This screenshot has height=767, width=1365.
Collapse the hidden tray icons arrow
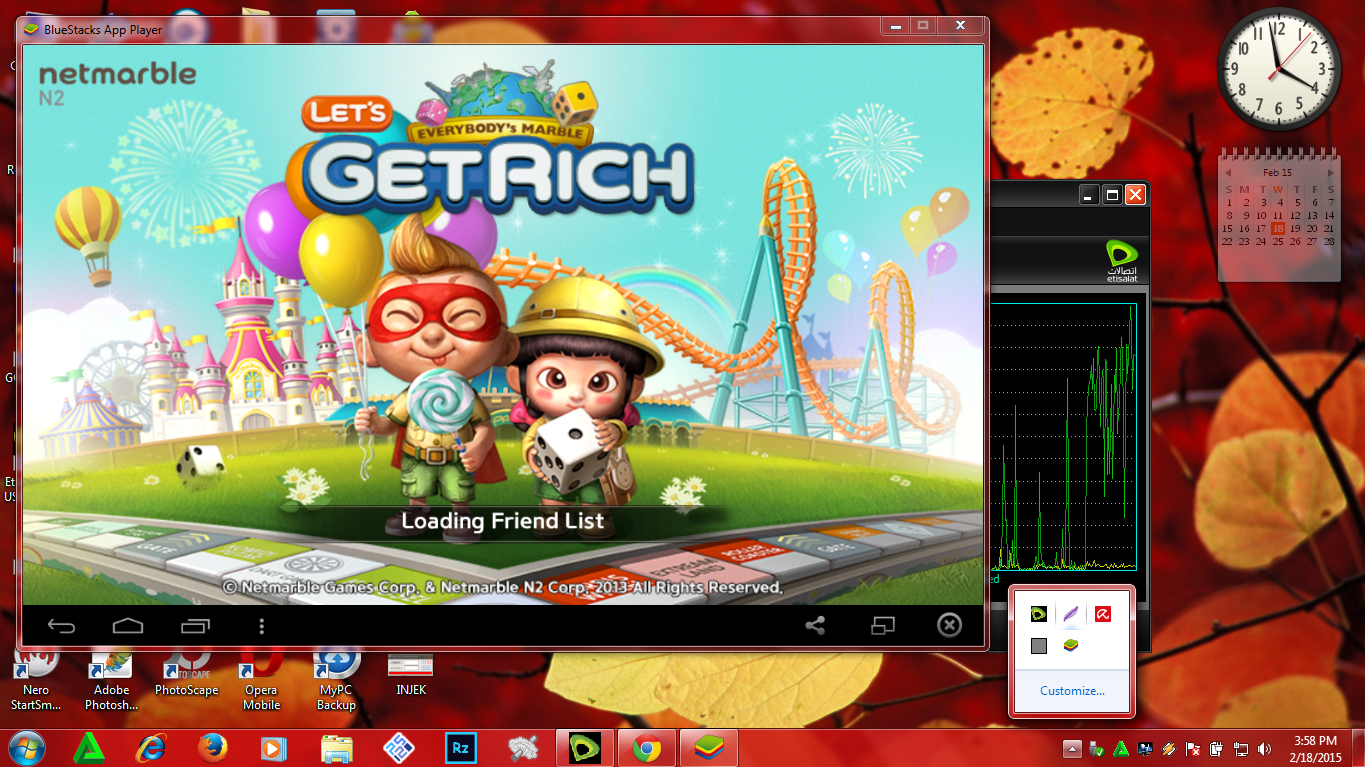[1072, 748]
